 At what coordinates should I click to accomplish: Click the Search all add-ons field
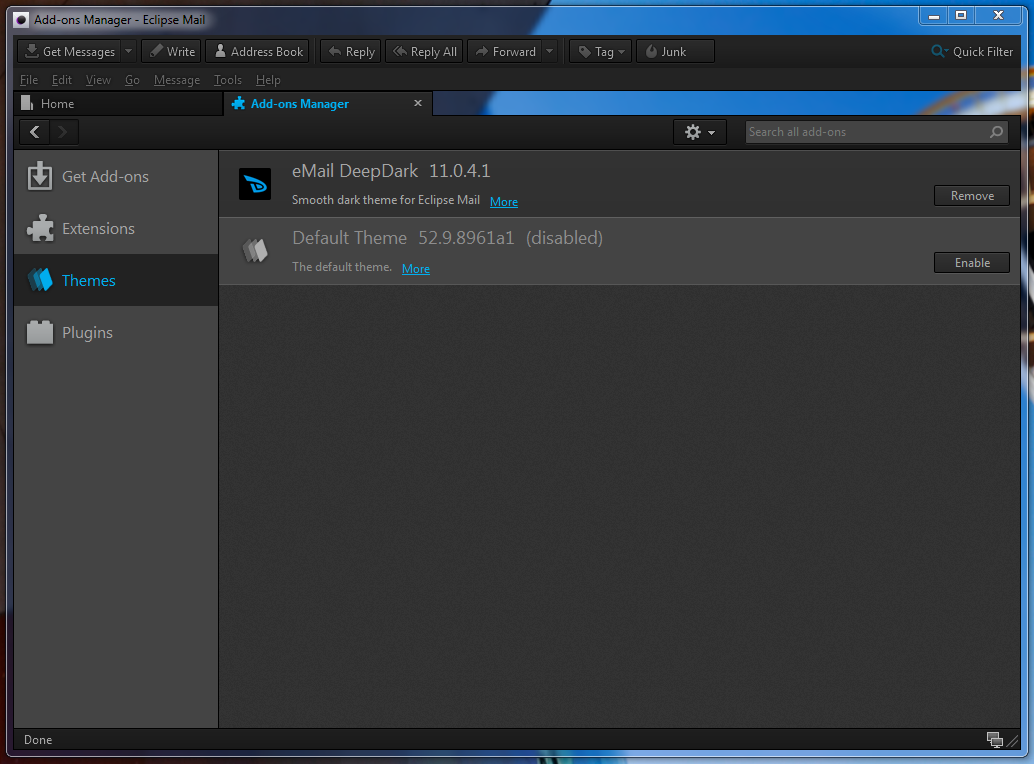pyautogui.click(x=865, y=132)
